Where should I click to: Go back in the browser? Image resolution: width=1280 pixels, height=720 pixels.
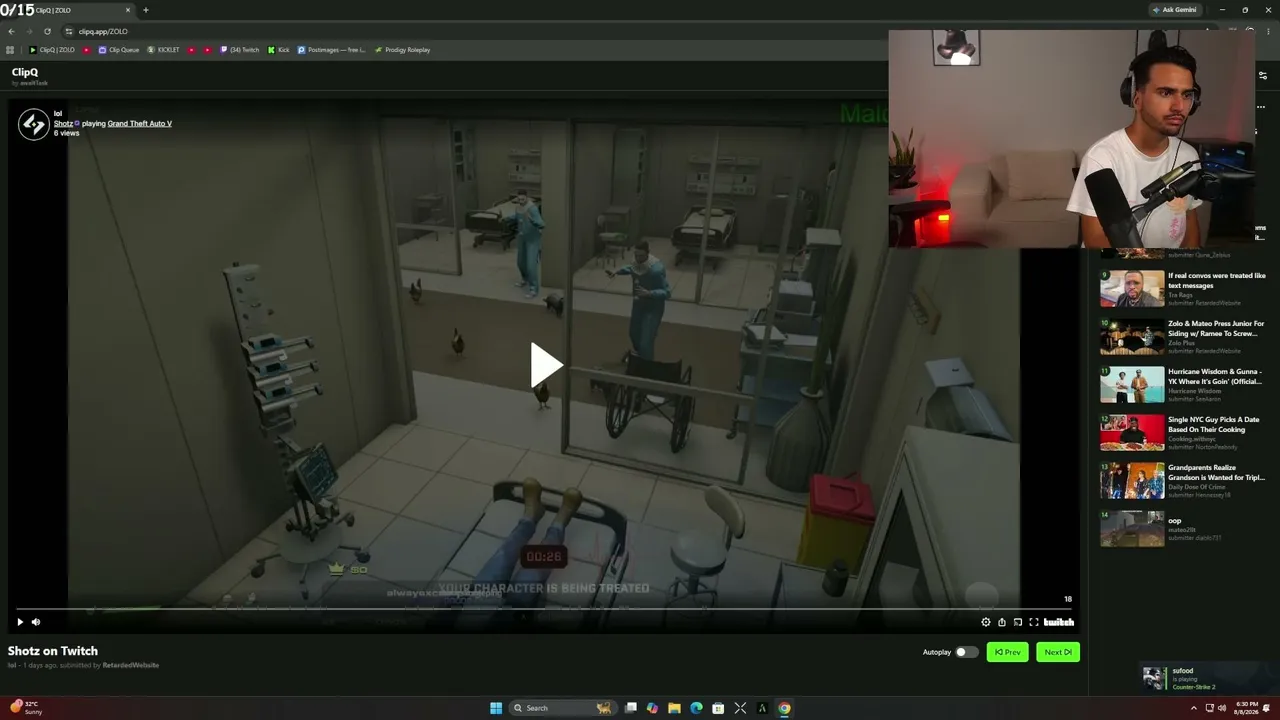coord(11,31)
